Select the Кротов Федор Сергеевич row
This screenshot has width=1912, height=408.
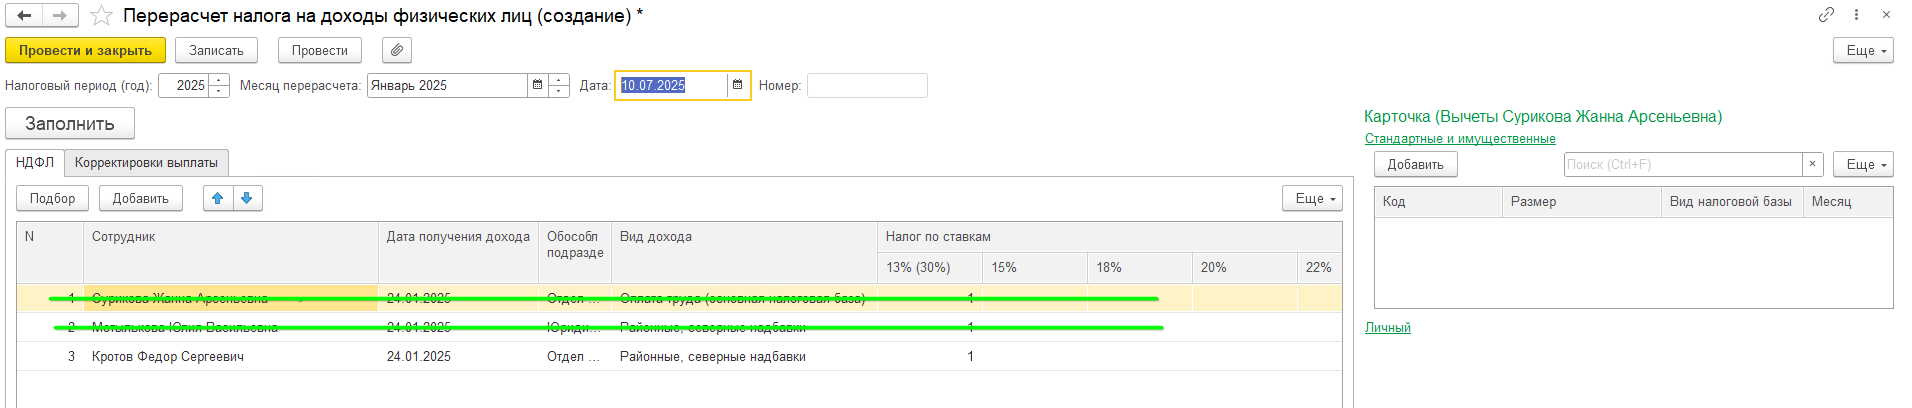(679, 356)
